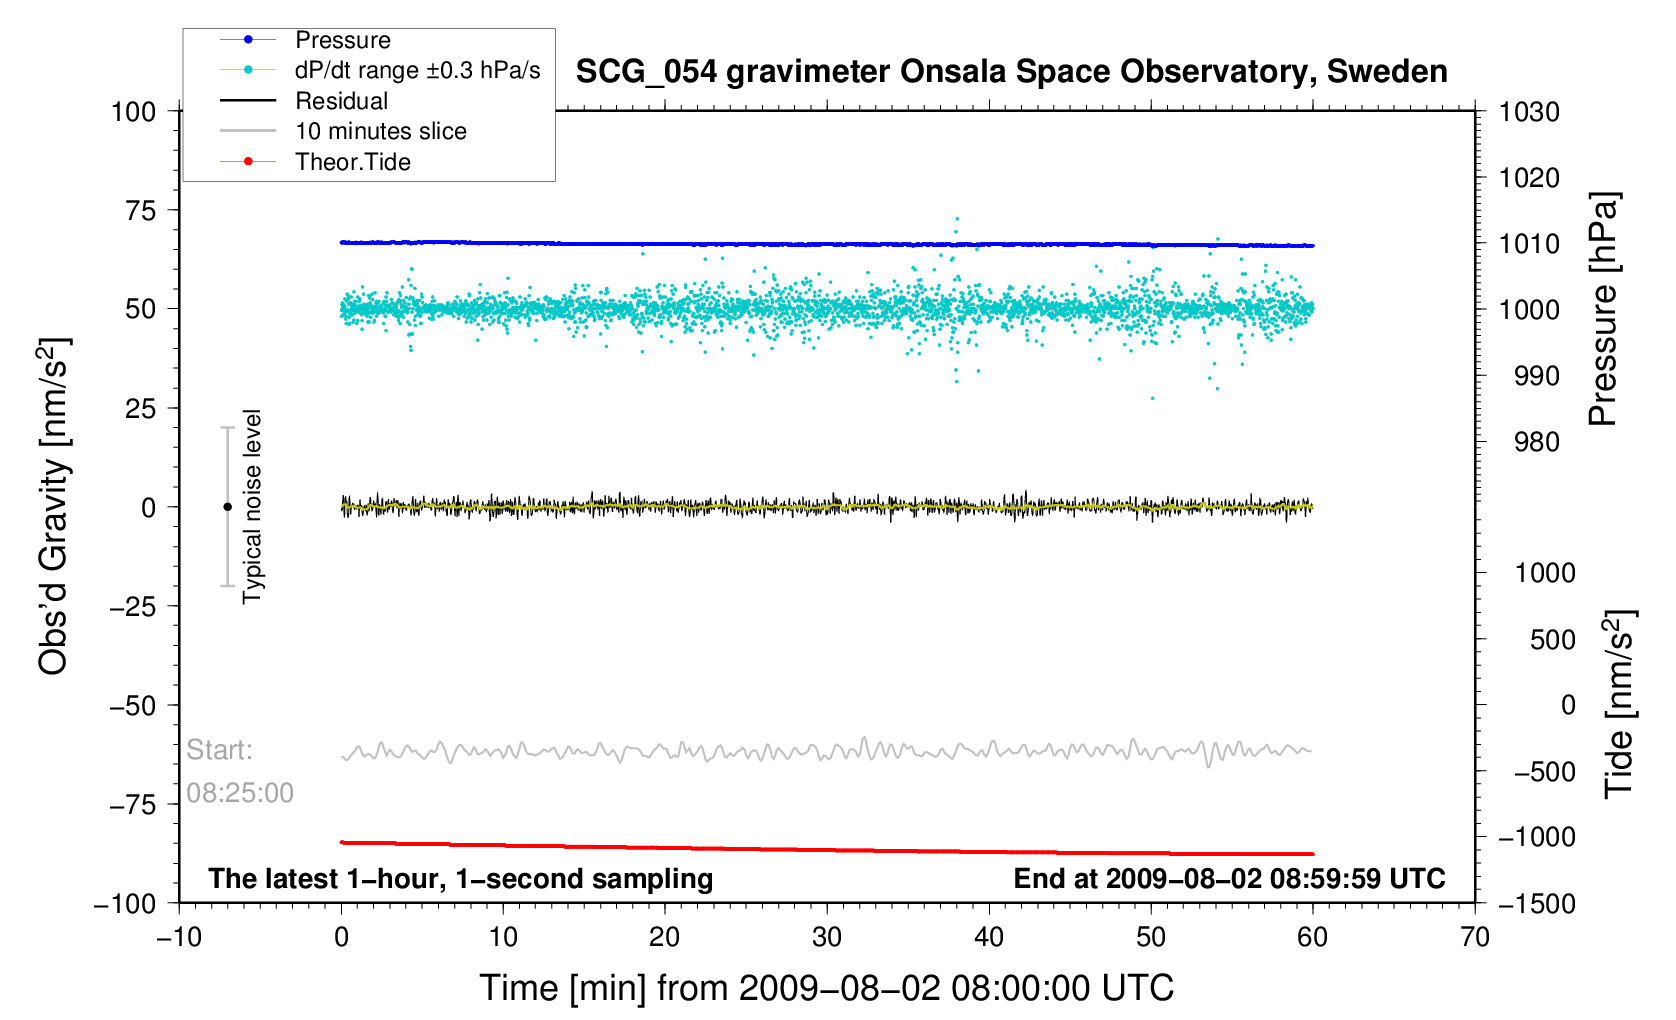Click the cyan dP/dt legend marker
This screenshot has width=1676, height=1020.
pos(248,70)
